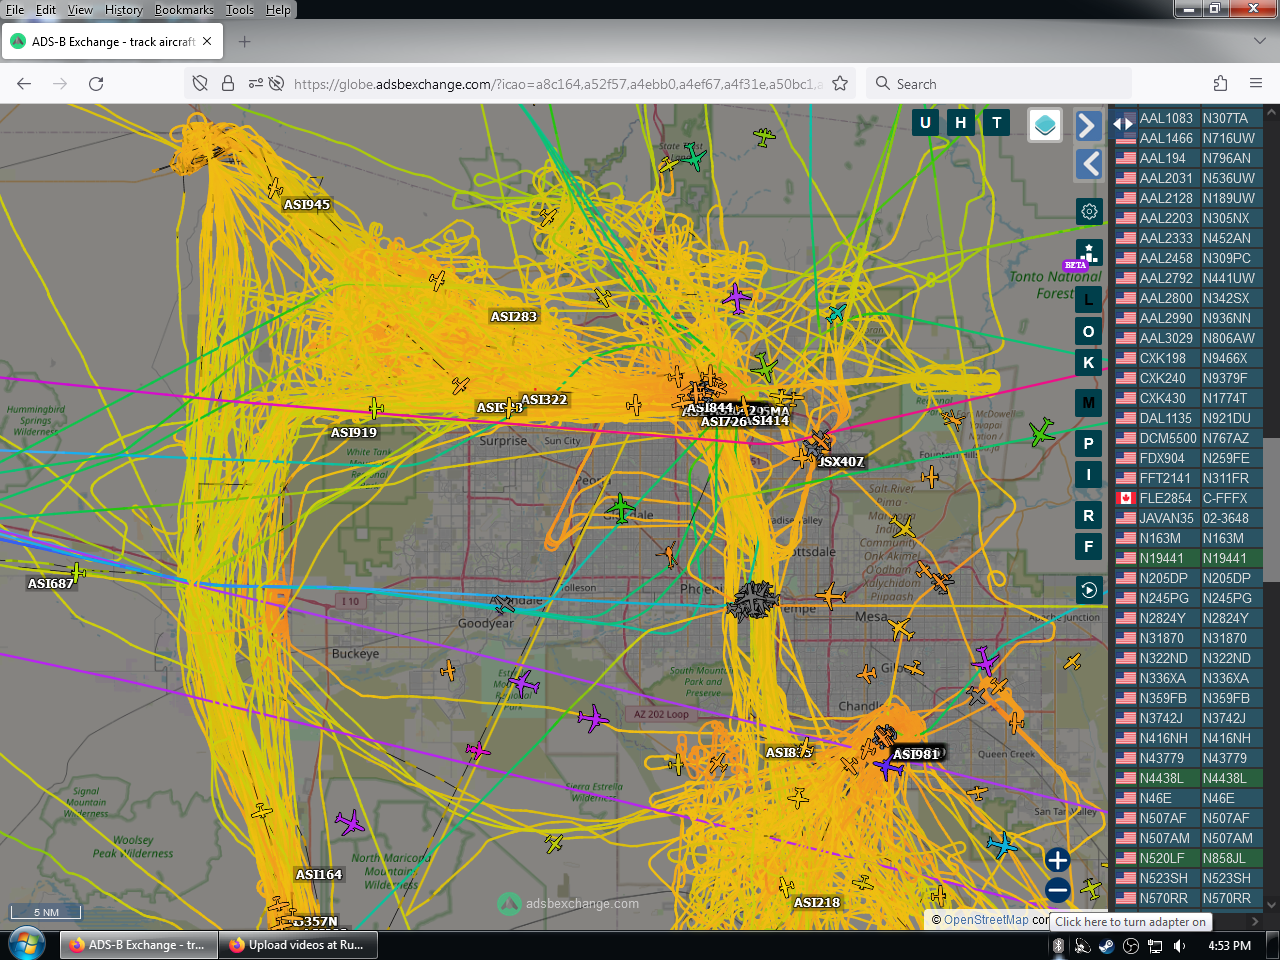Toggle the K map button

[1089, 363]
